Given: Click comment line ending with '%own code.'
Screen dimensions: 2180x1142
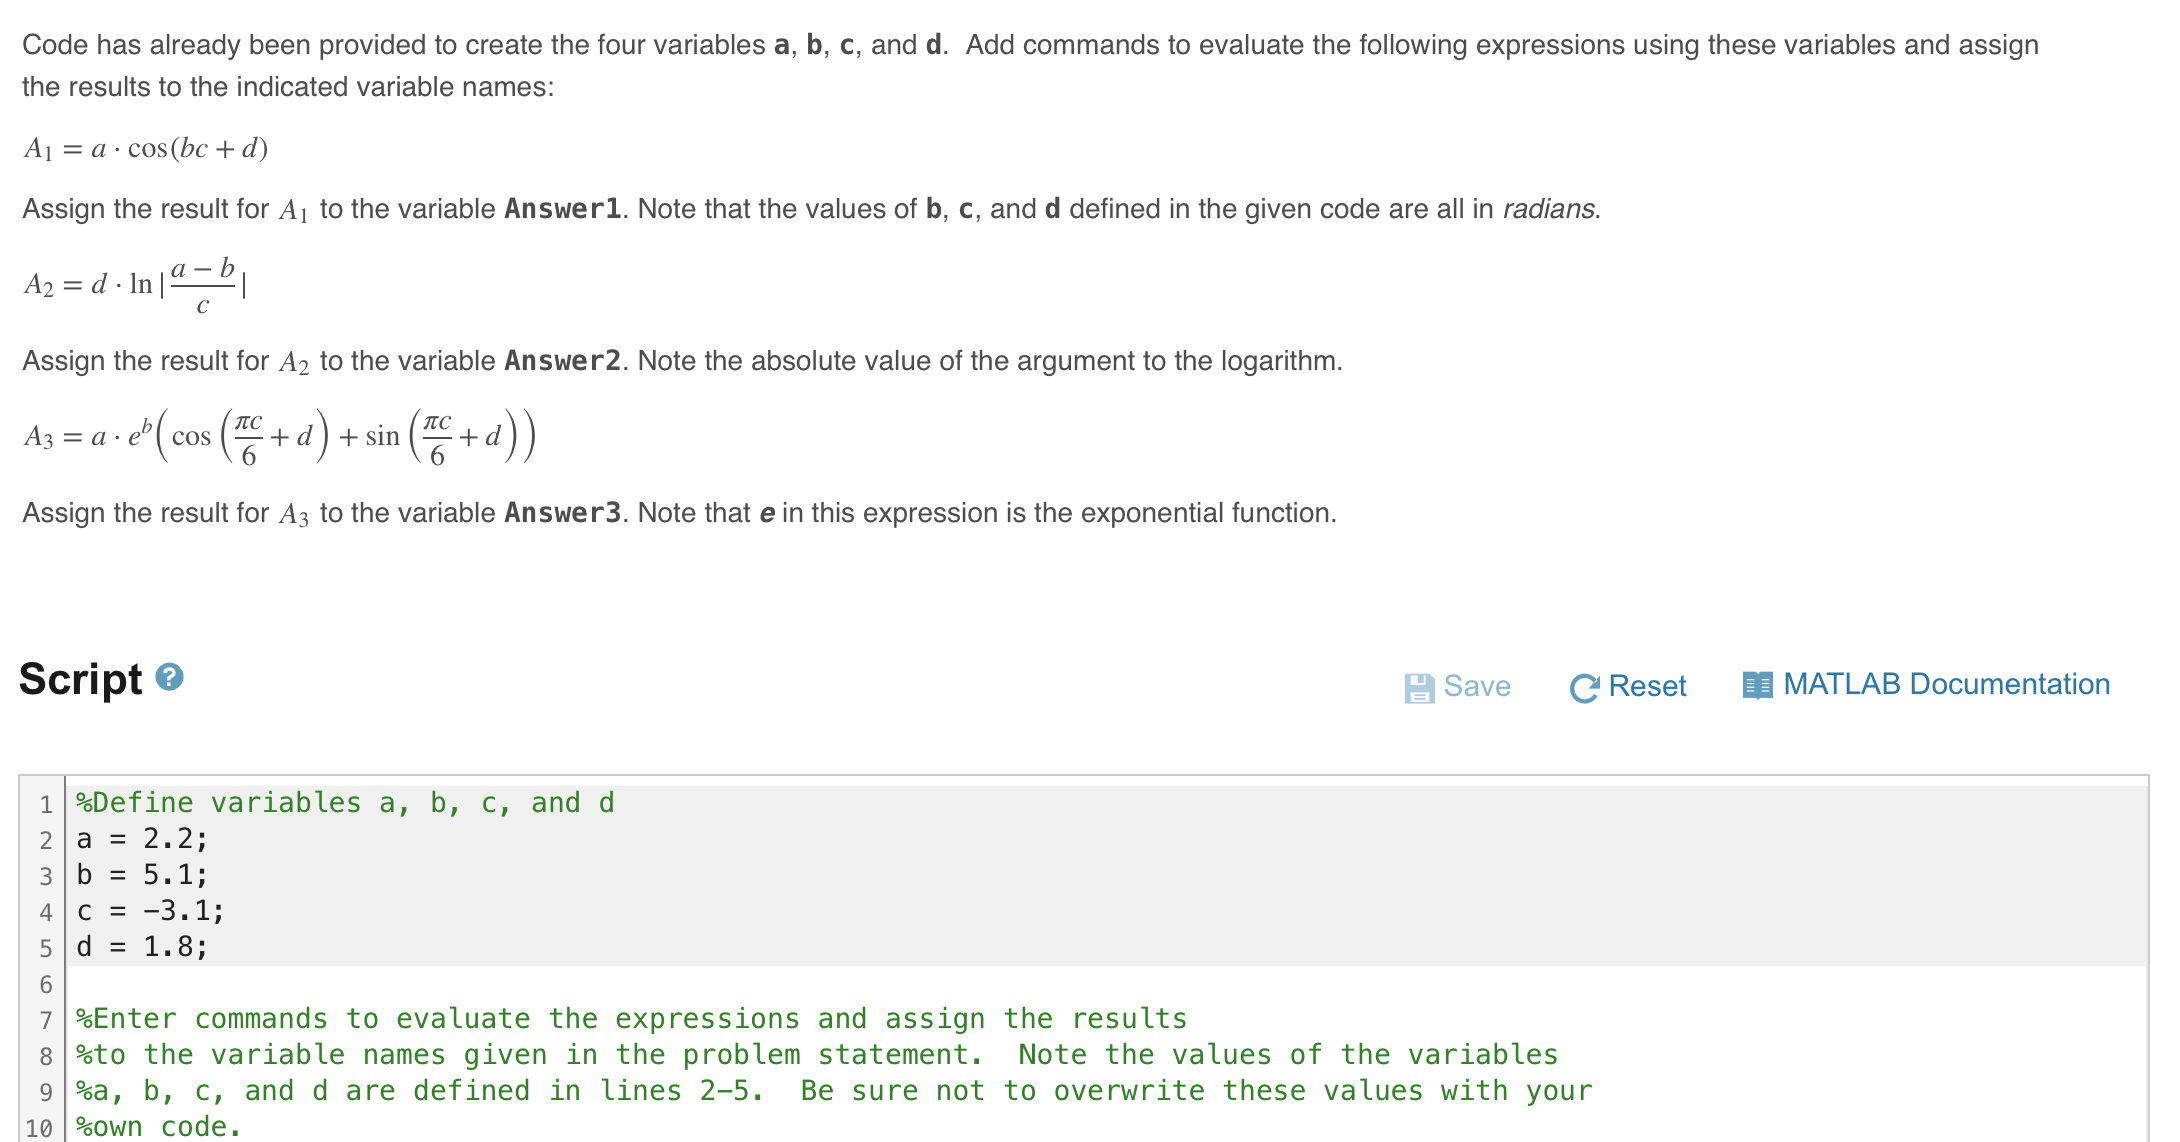Looking at the screenshot, I should pyautogui.click(x=157, y=1126).
